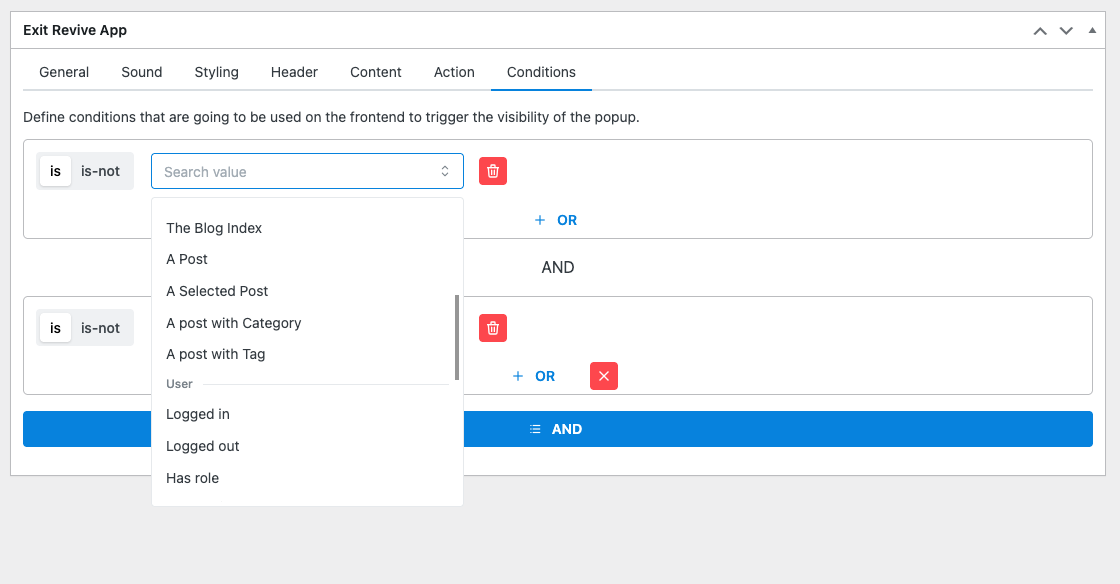Screen dimensions: 1120x584
Task: Move the Exit Revive App panel down
Action: tap(1066, 31)
